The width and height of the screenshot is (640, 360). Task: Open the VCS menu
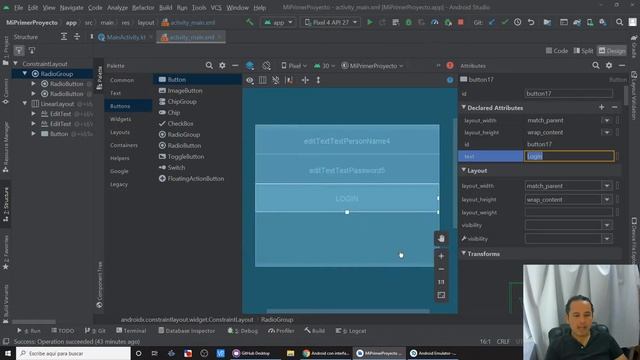click(216, 7)
